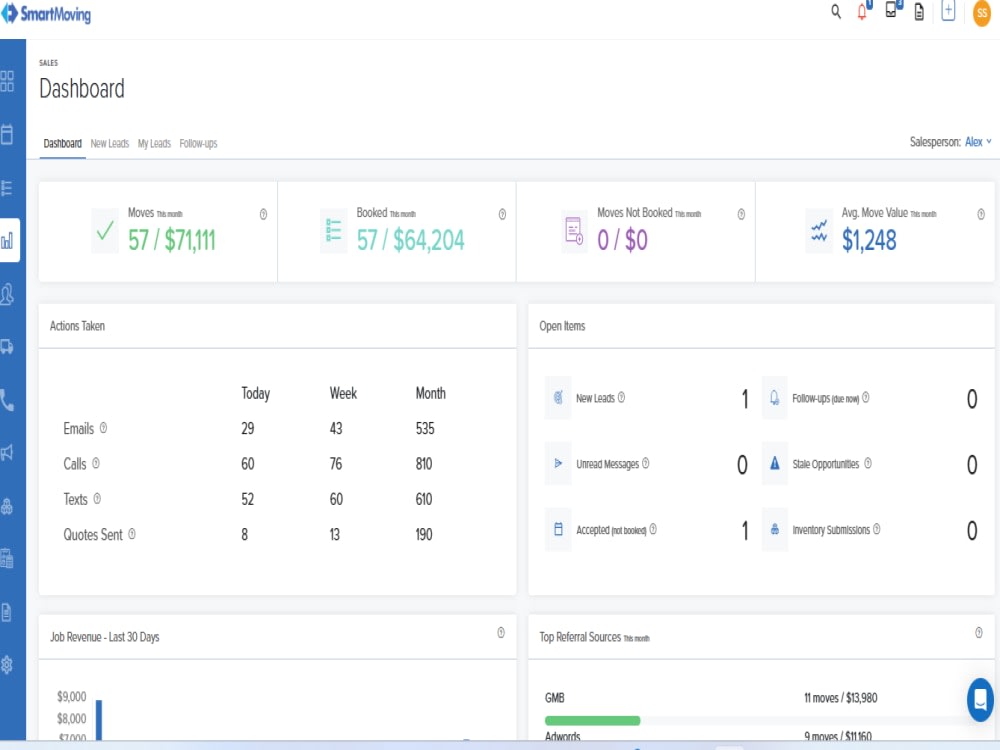Open the megaphone marketing icon in sidebar

[7, 453]
